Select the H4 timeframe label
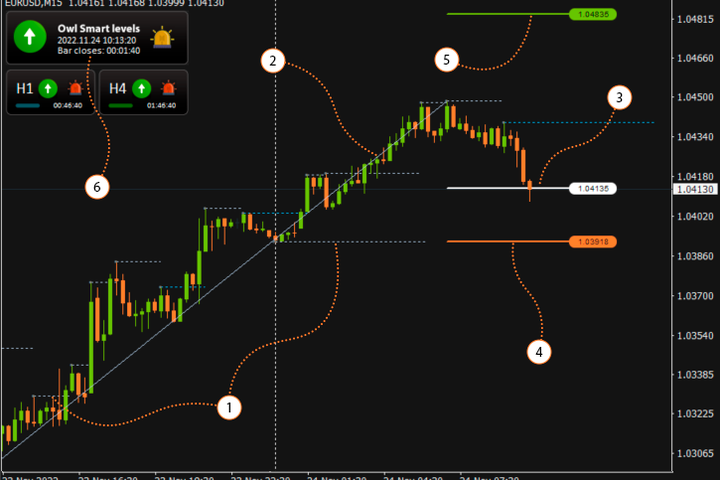720x480 pixels. tap(118, 88)
